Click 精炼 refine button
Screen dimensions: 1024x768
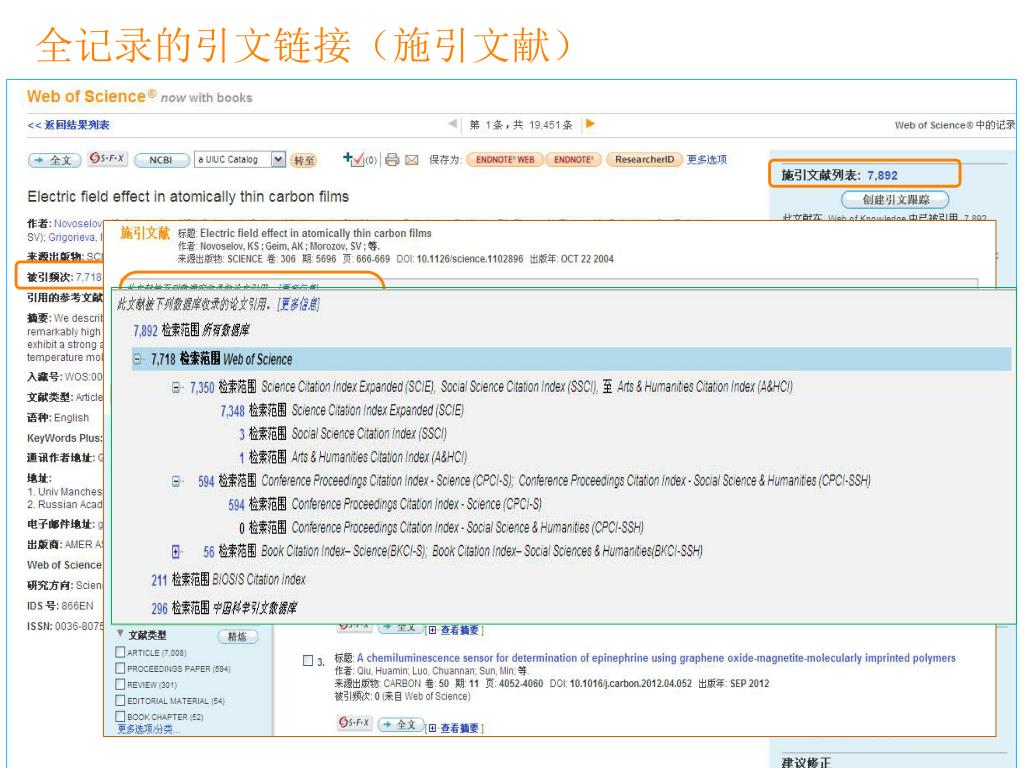[238, 637]
